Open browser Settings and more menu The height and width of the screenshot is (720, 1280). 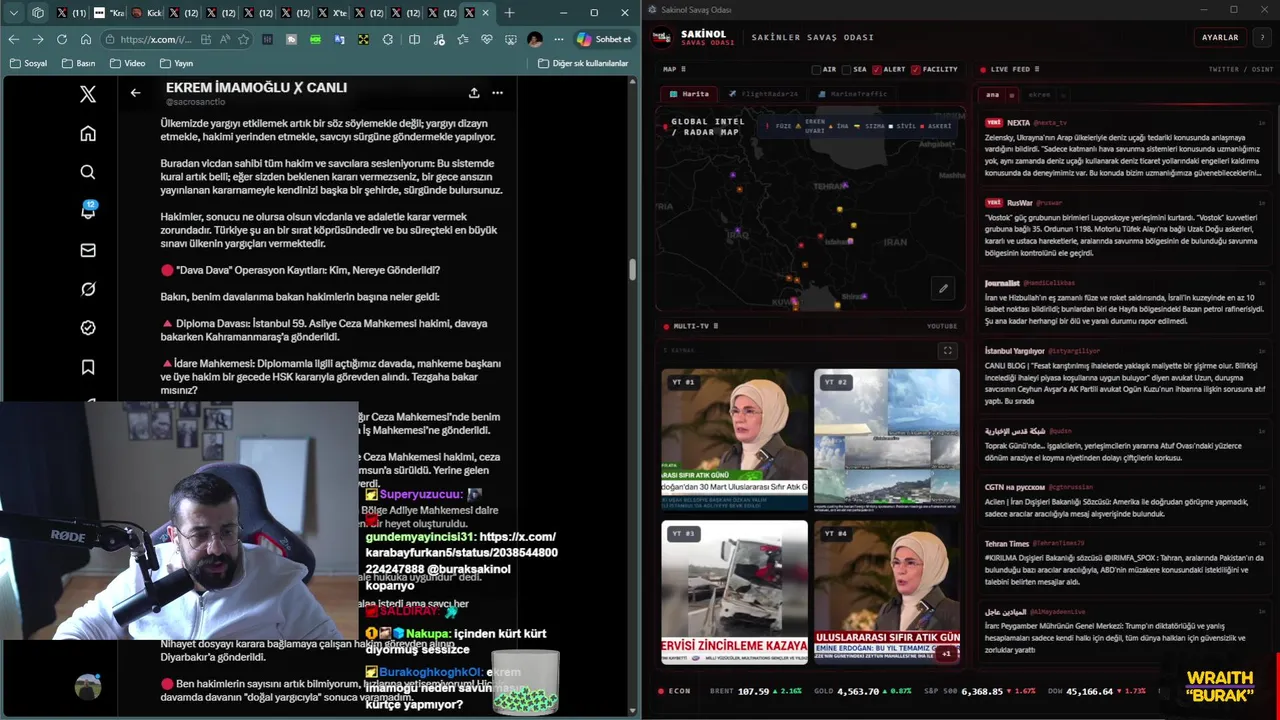[x=559, y=39]
